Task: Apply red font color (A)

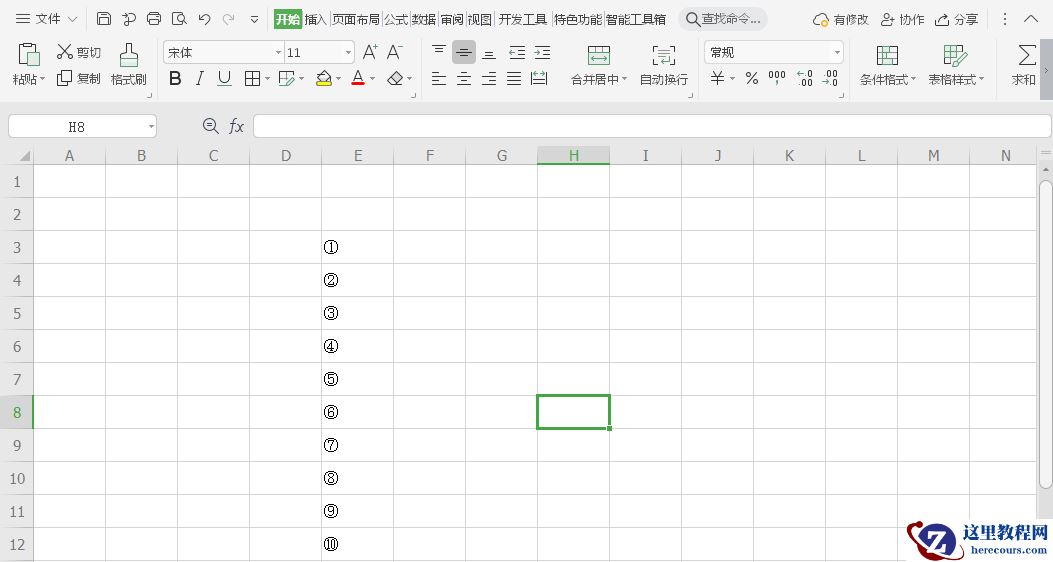Action: [x=358, y=79]
